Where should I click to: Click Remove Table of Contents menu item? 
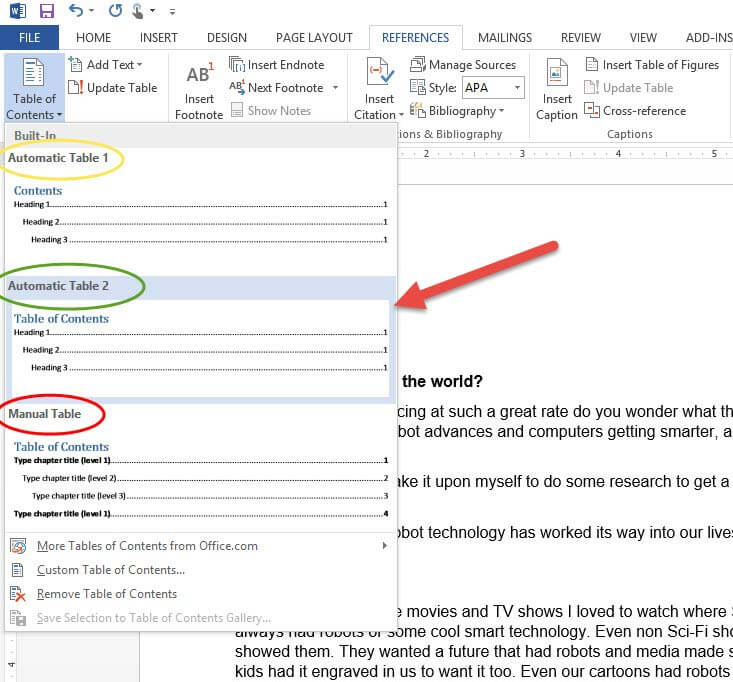click(x=201, y=594)
